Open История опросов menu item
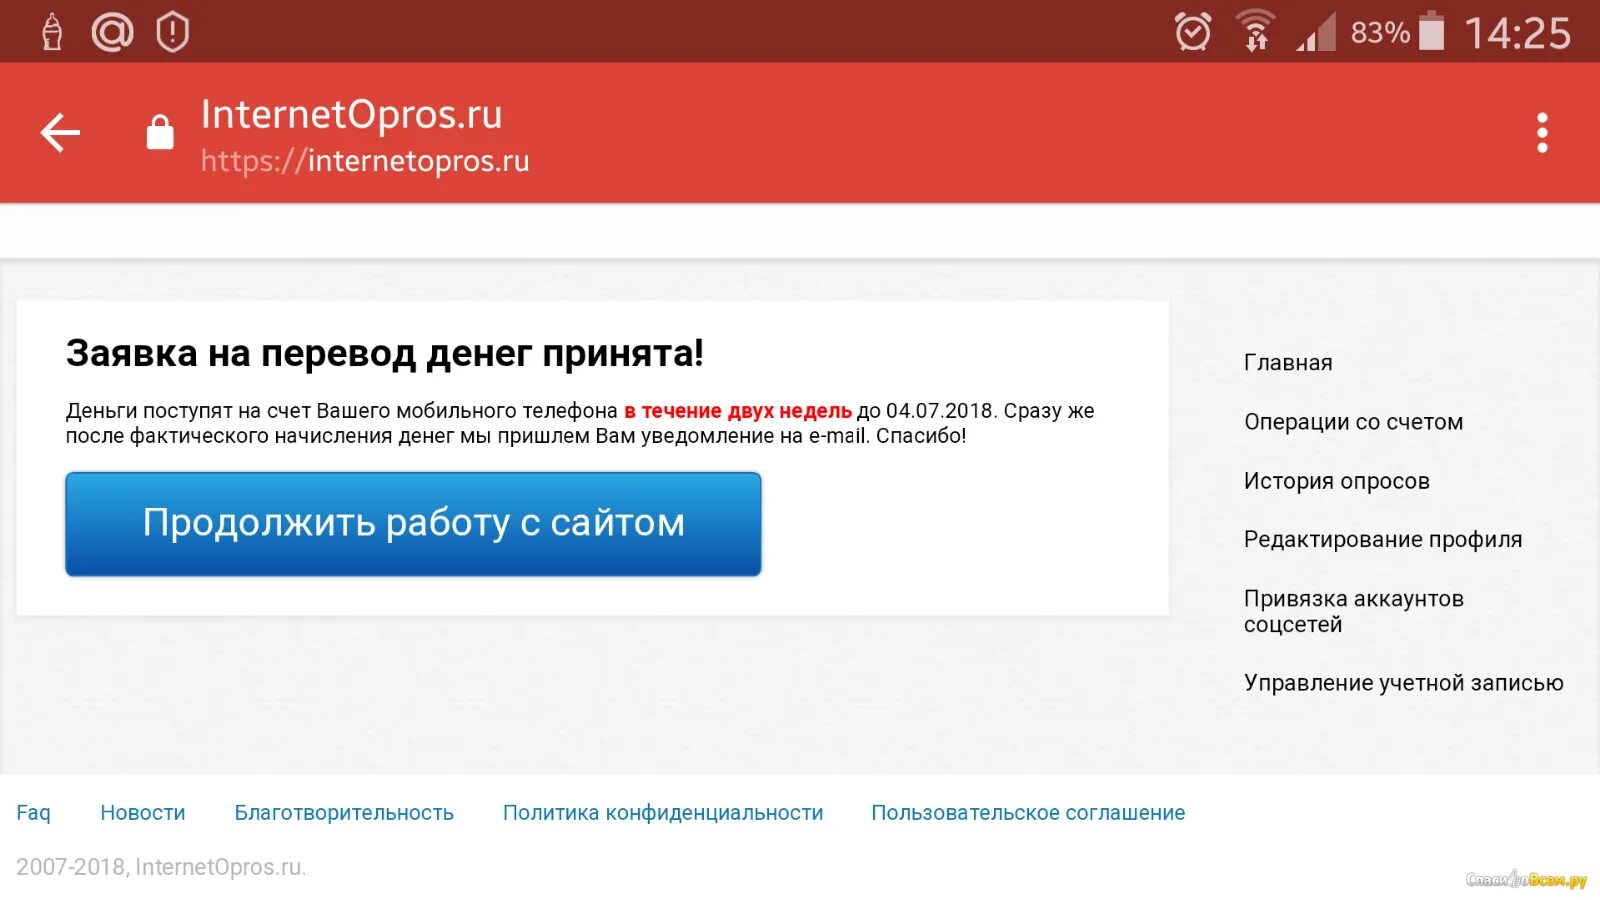 coord(1336,481)
